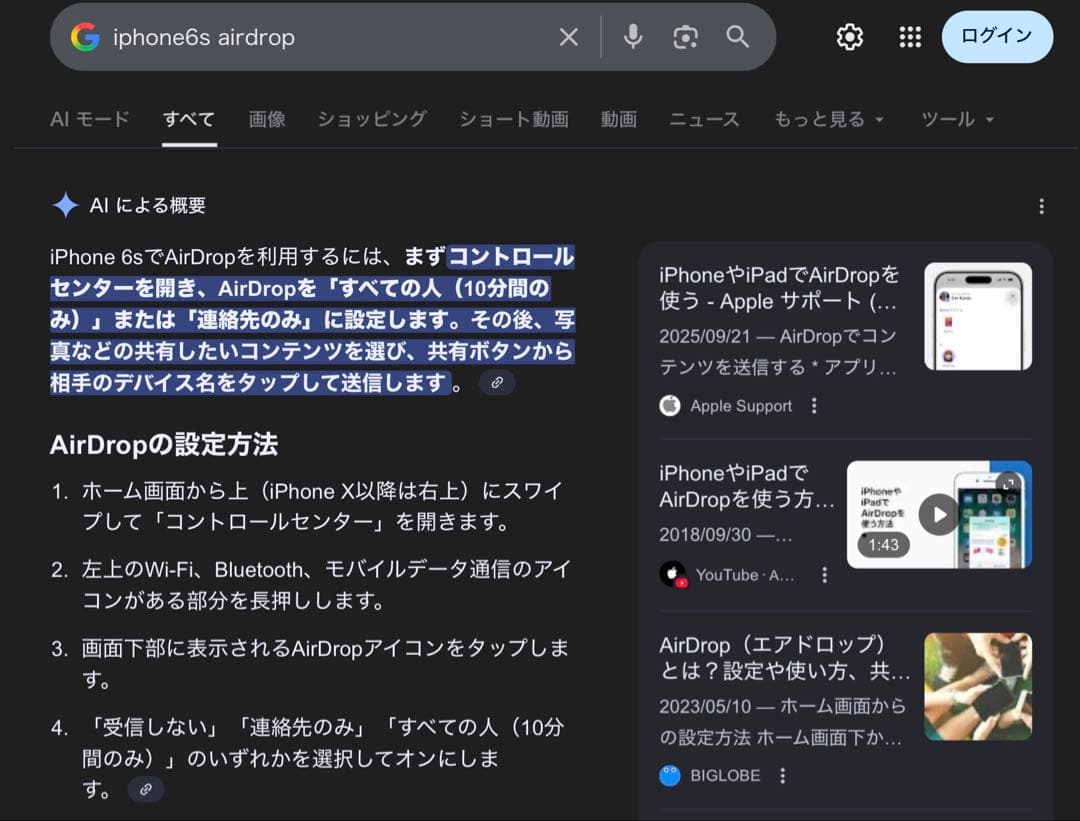This screenshot has height=821, width=1080.
Task: Open the ニュース tab
Action: click(705, 119)
